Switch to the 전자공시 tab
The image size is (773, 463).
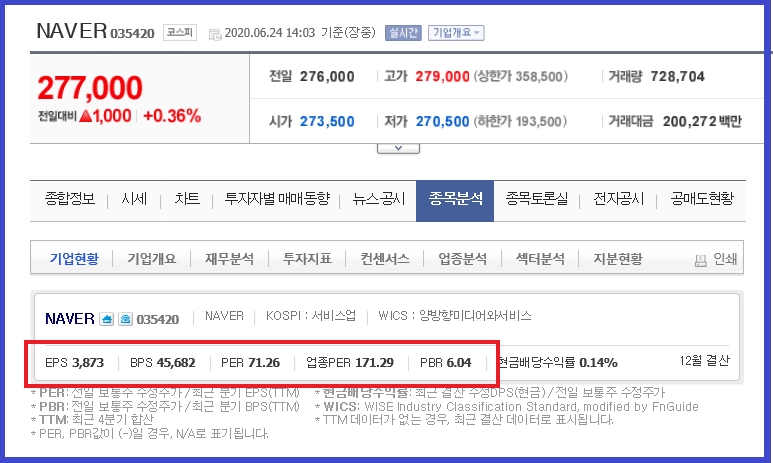[x=619, y=199]
